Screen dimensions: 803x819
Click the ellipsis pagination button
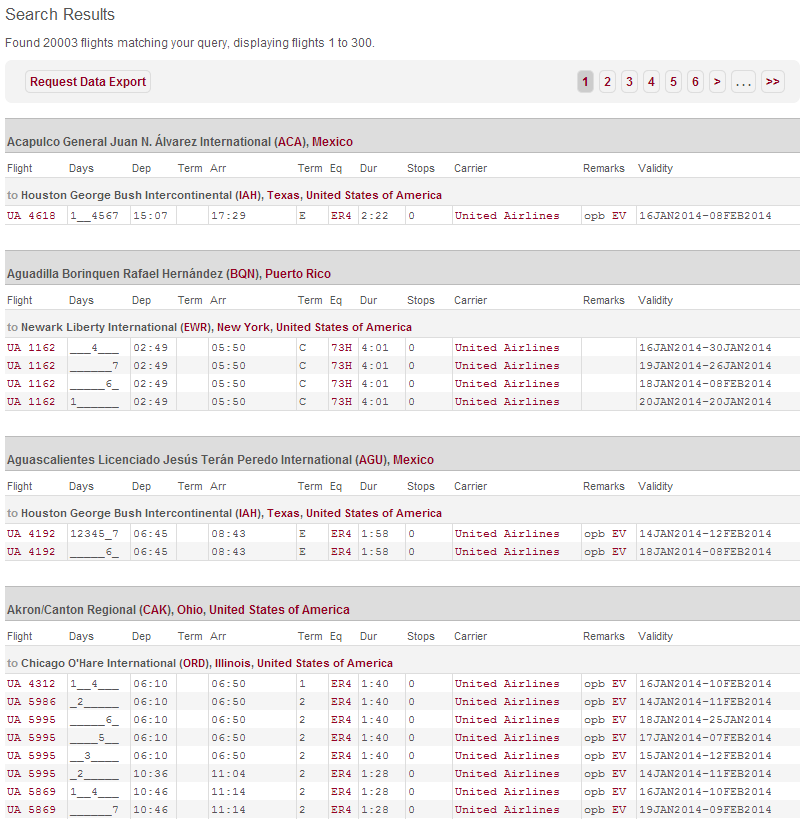pos(743,82)
